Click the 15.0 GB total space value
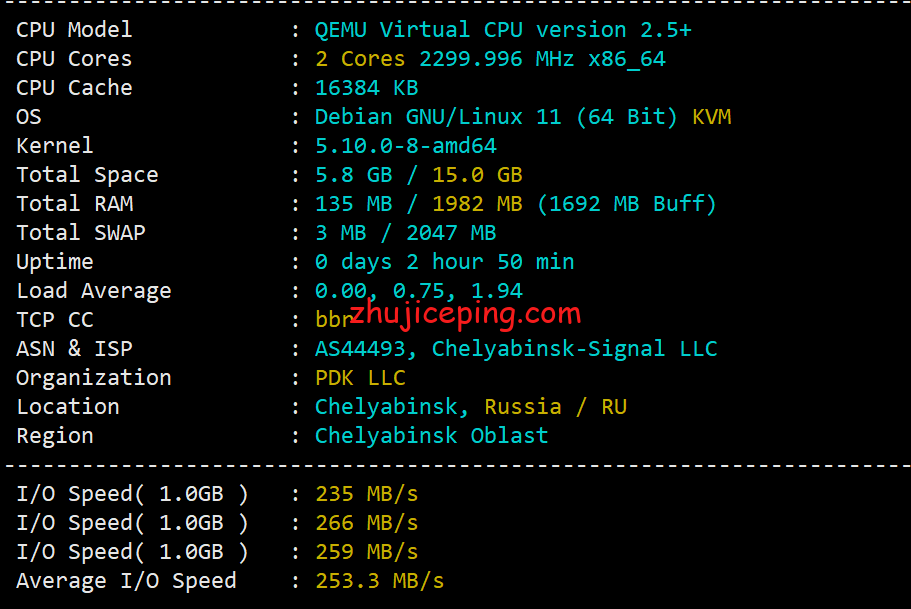The image size is (911, 609). [477, 175]
